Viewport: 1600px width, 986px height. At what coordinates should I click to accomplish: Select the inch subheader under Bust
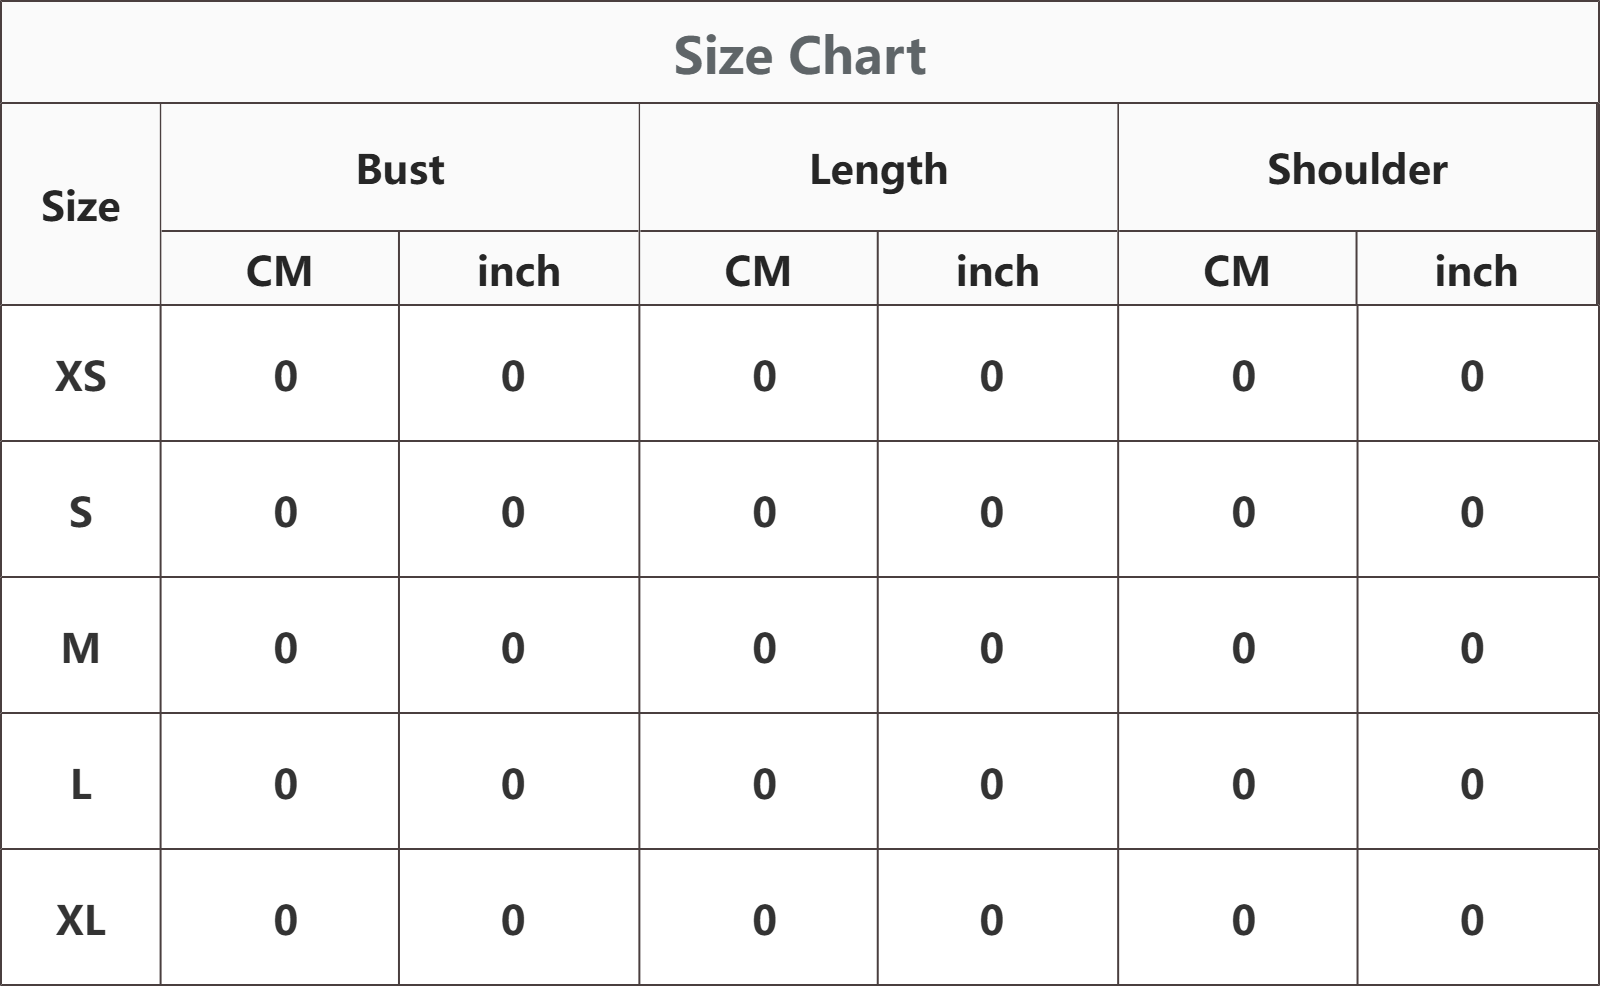tap(519, 269)
